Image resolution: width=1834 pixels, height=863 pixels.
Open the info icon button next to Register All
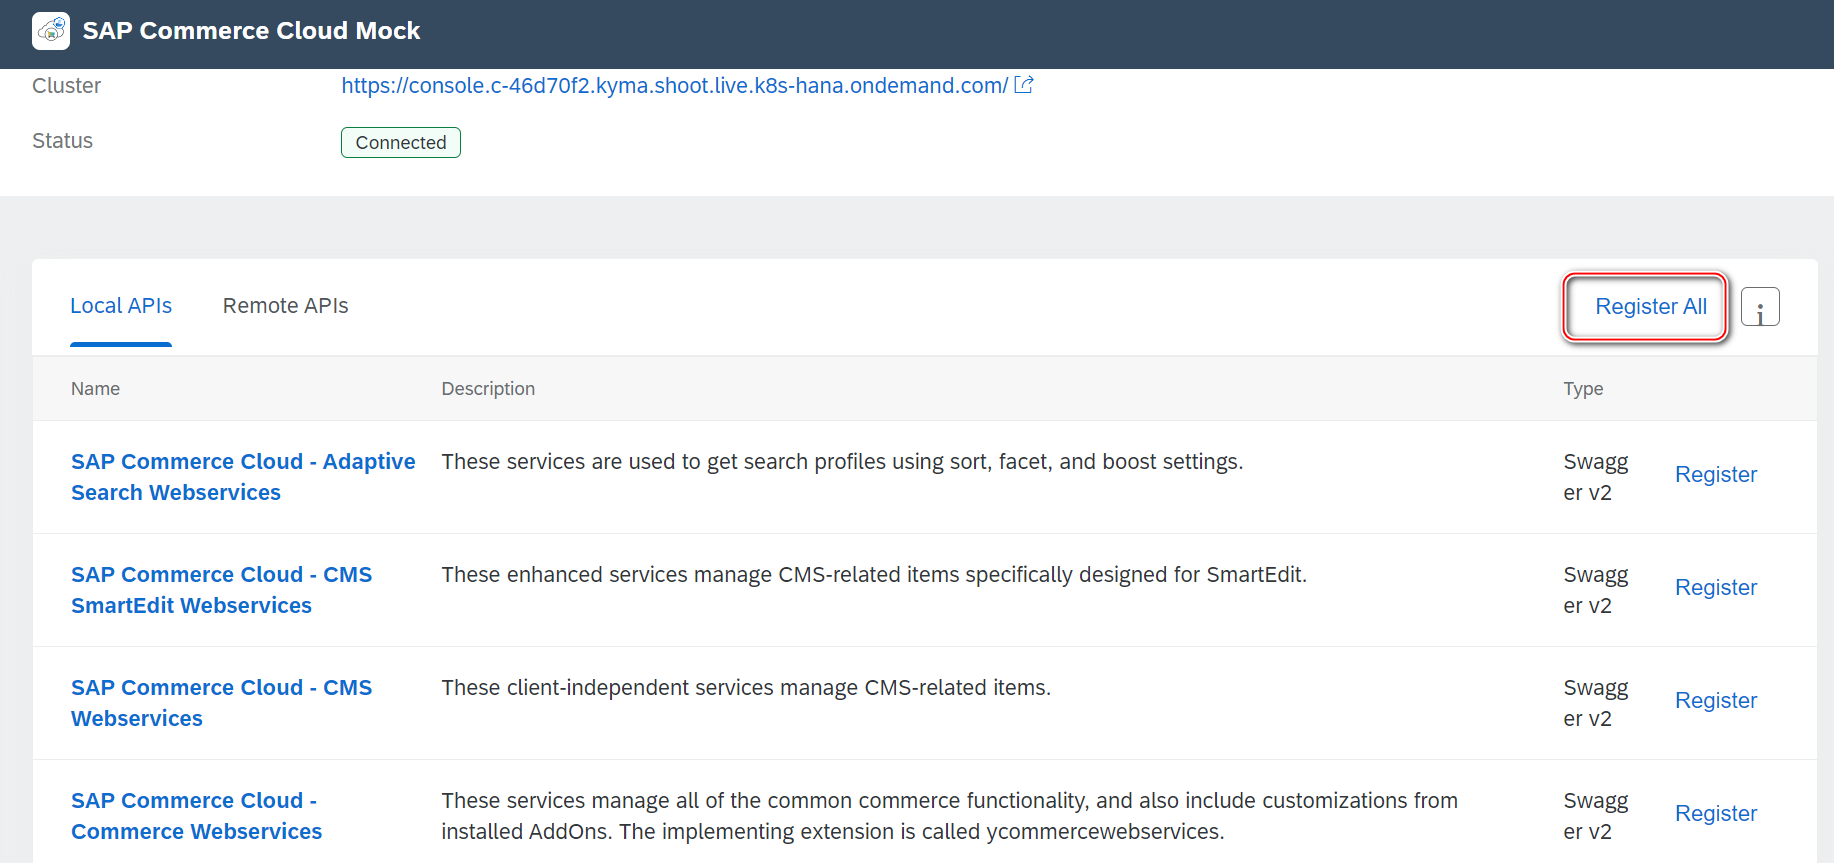click(1760, 307)
